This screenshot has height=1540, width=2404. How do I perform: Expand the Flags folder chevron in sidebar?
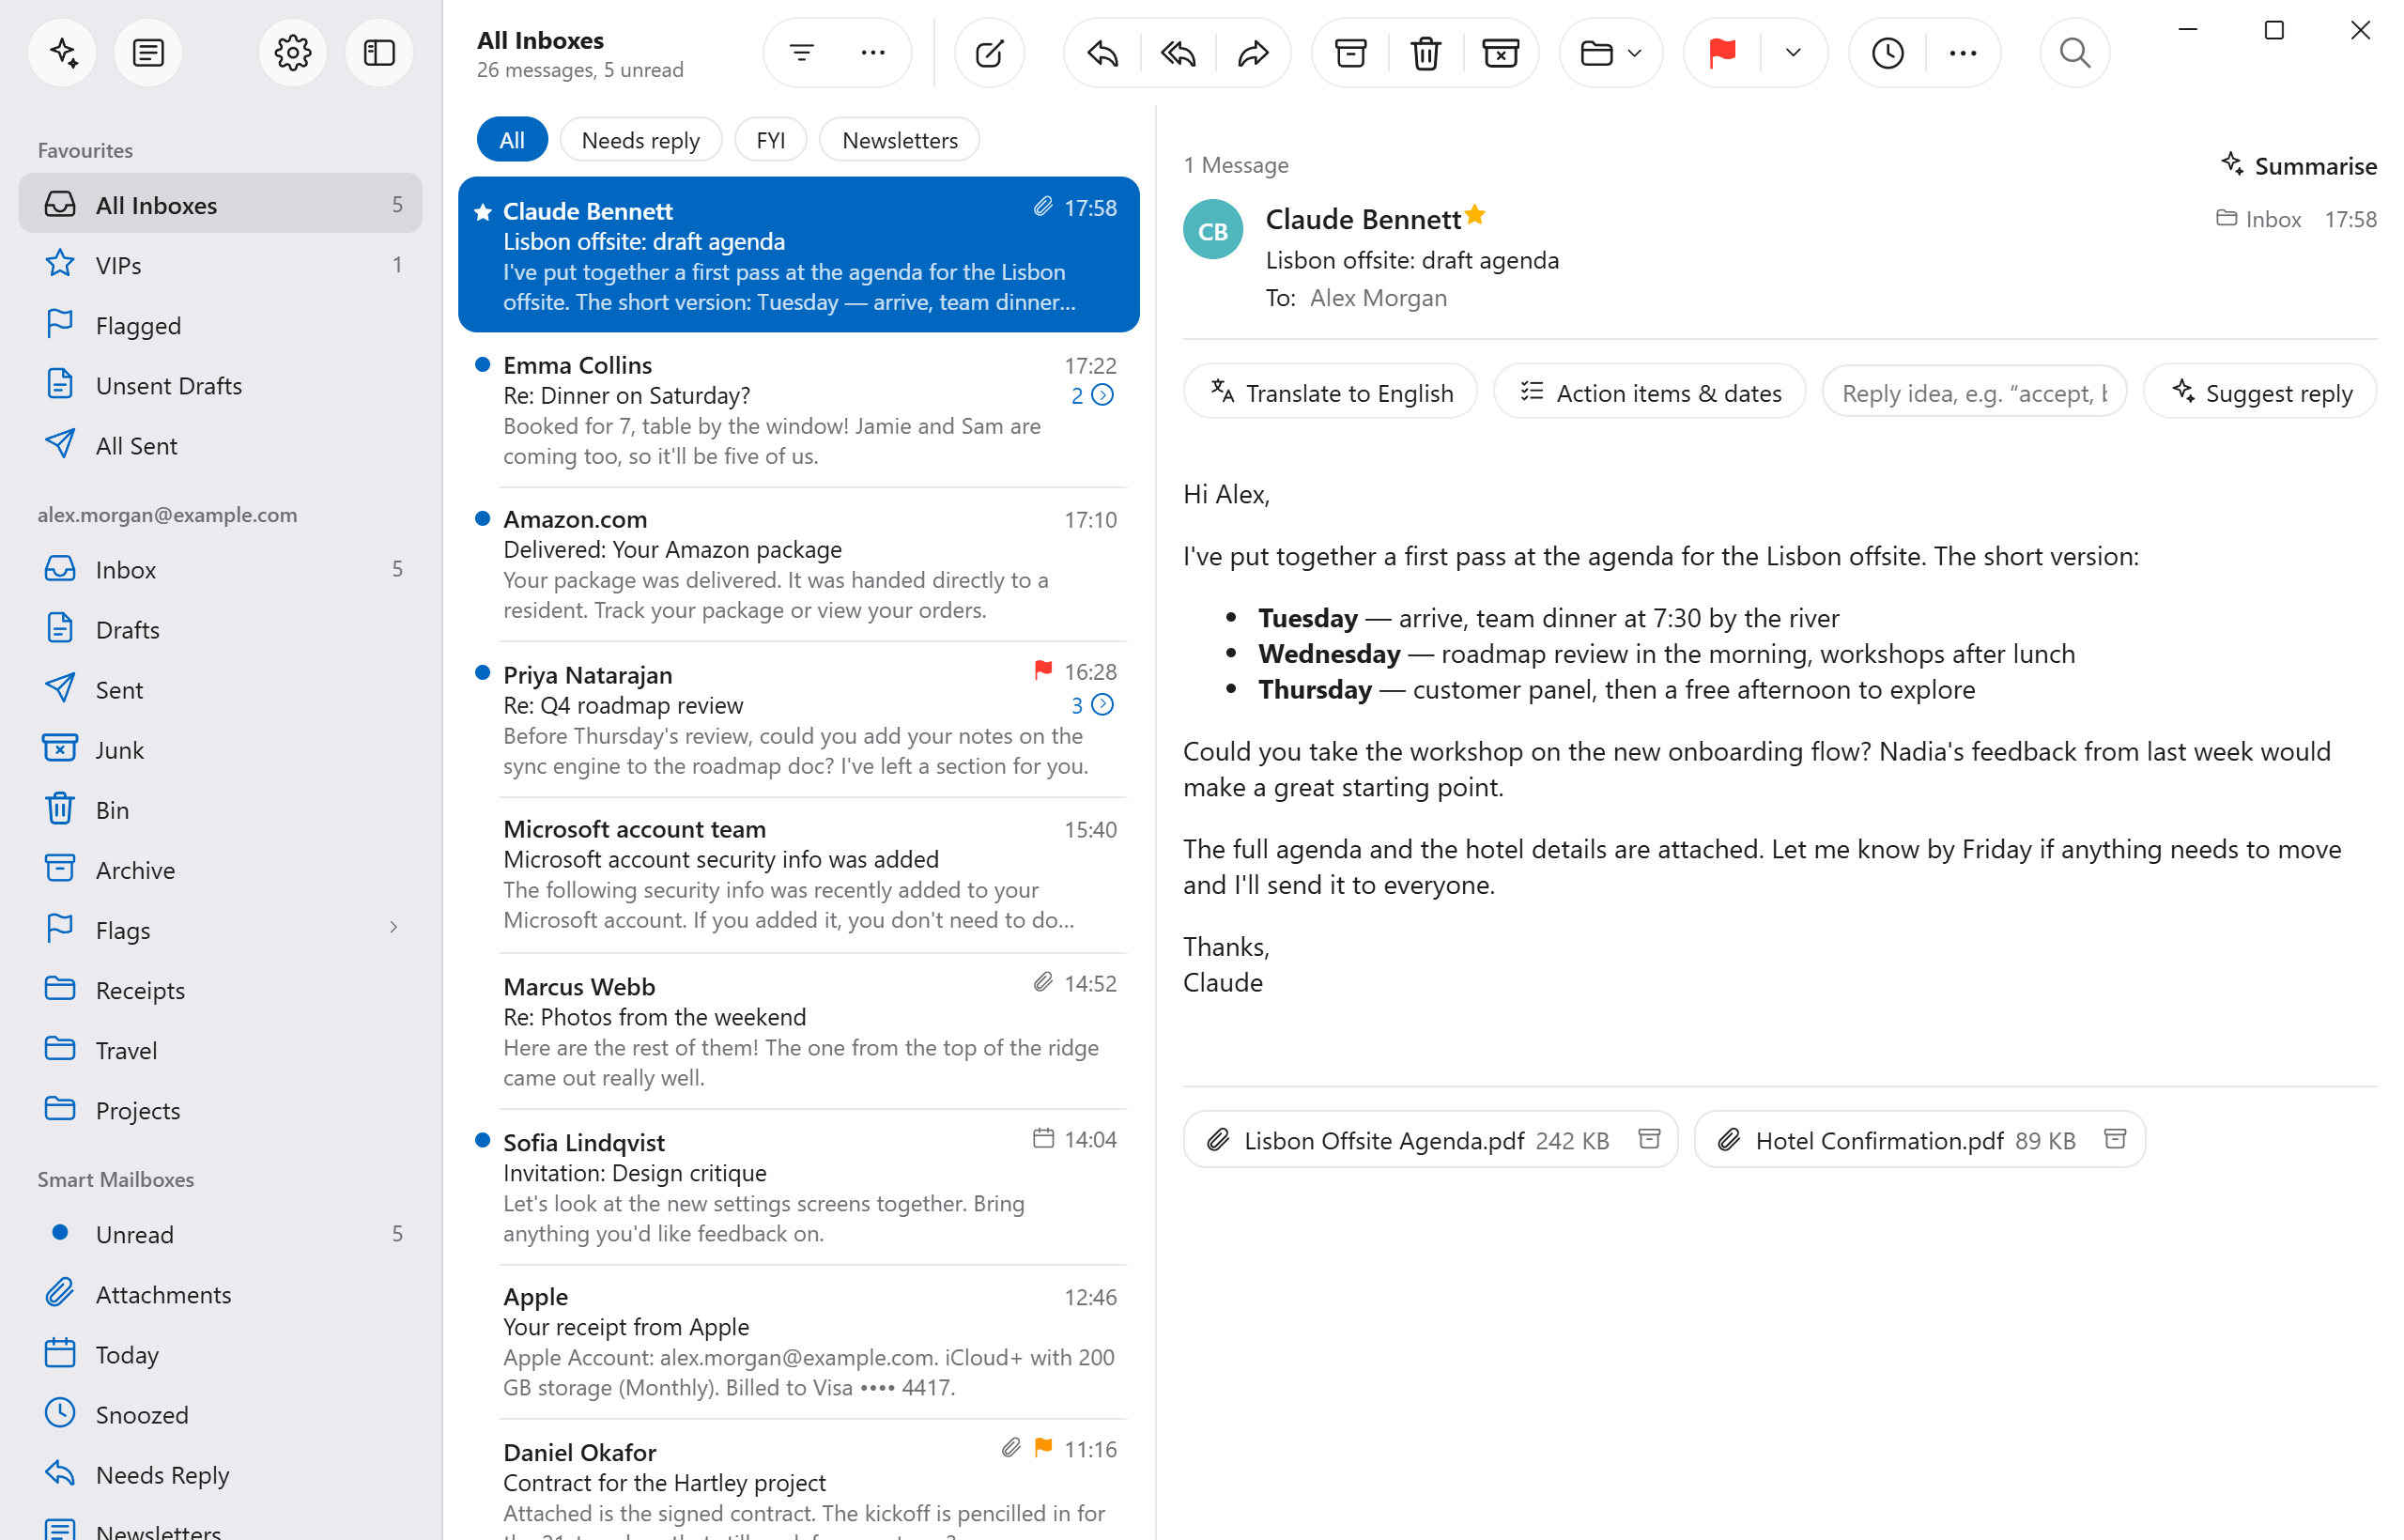(393, 928)
